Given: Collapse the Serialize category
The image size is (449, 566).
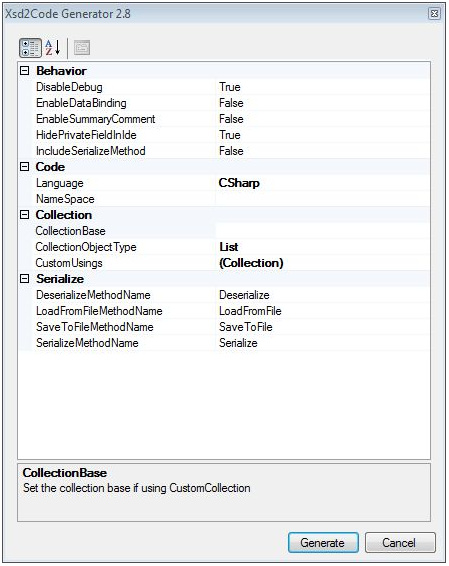Looking at the screenshot, I should click(25, 279).
